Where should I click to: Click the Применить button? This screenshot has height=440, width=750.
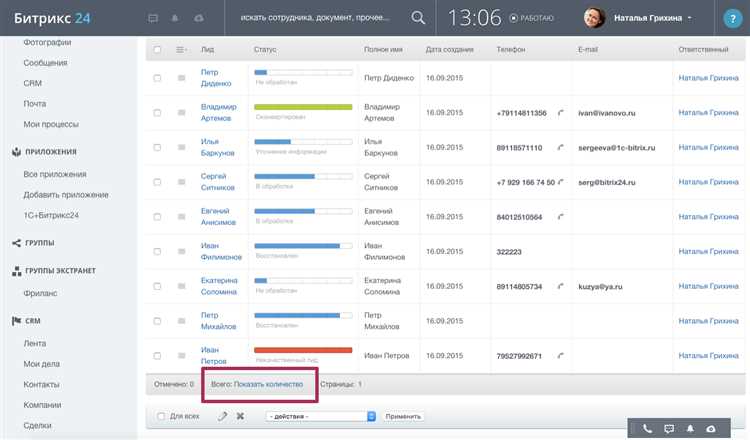coord(403,417)
